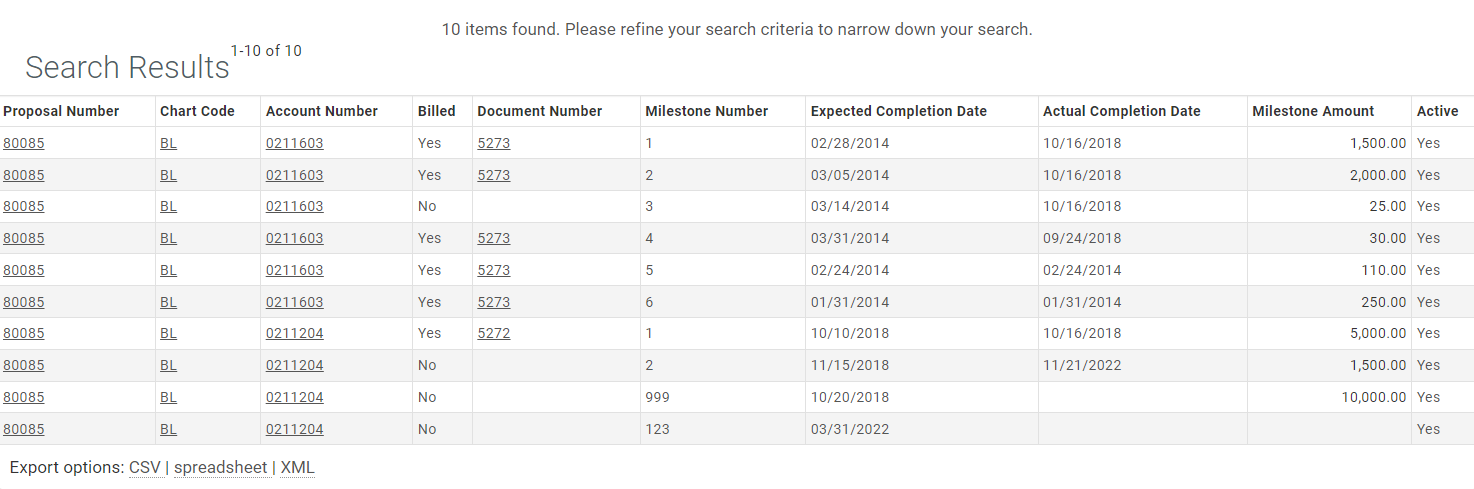Open BL chart code for milestone 3 row
This screenshot has height=489, width=1474.
coord(168,206)
